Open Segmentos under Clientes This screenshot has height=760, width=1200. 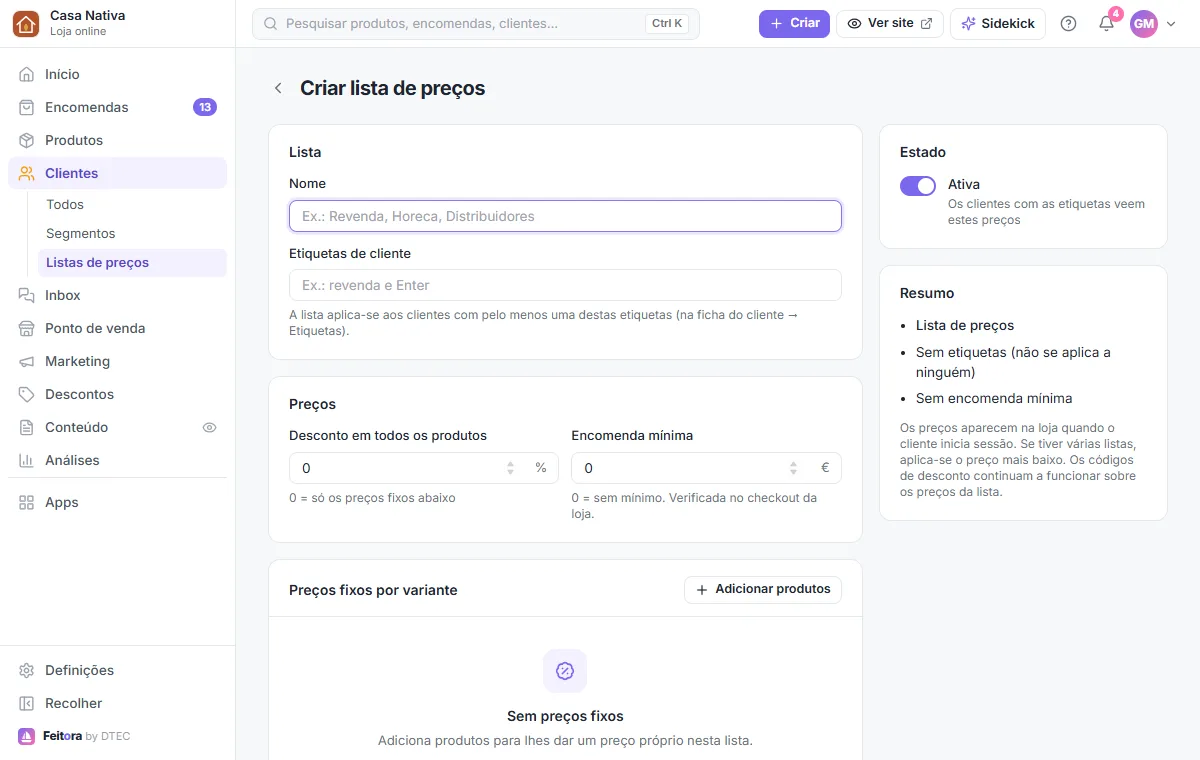(132, 233)
